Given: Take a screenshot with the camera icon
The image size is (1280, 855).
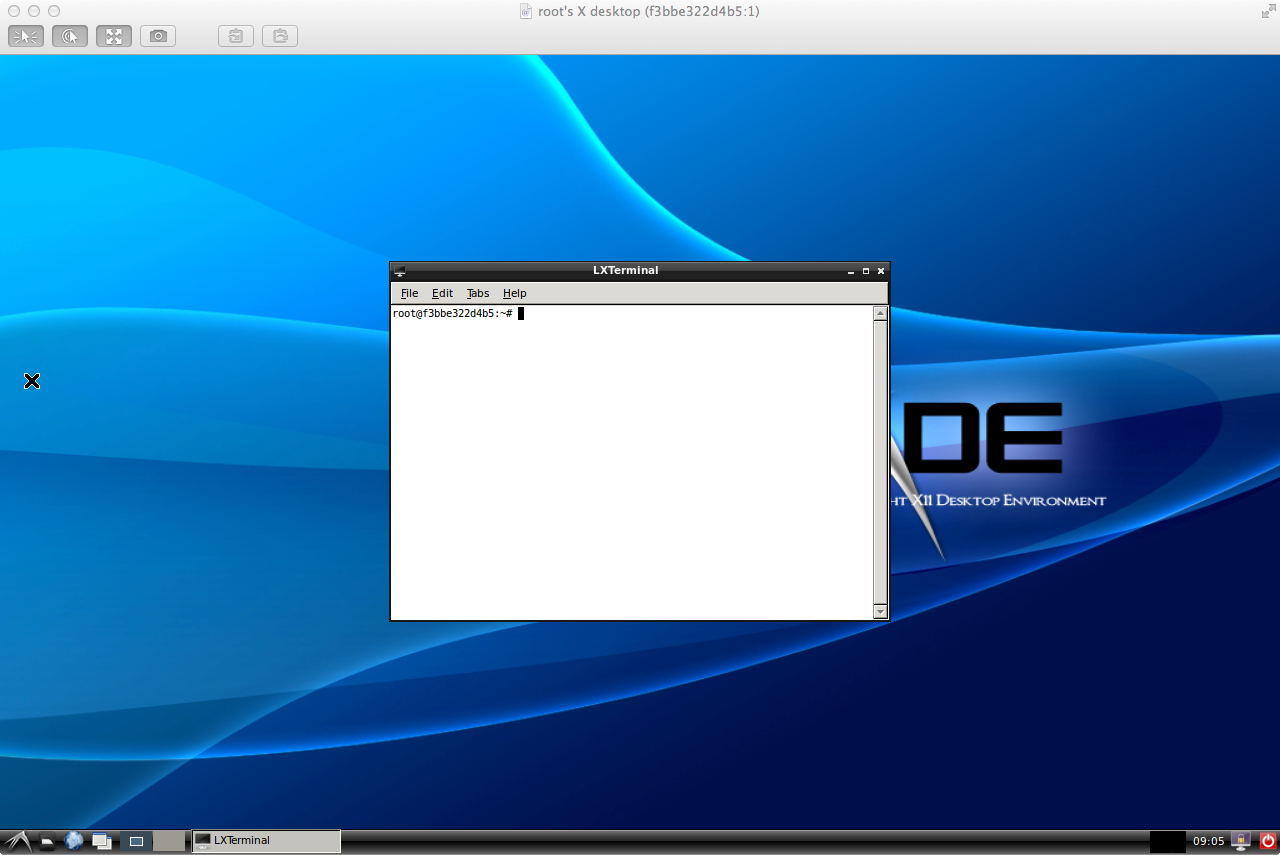Looking at the screenshot, I should 158,36.
